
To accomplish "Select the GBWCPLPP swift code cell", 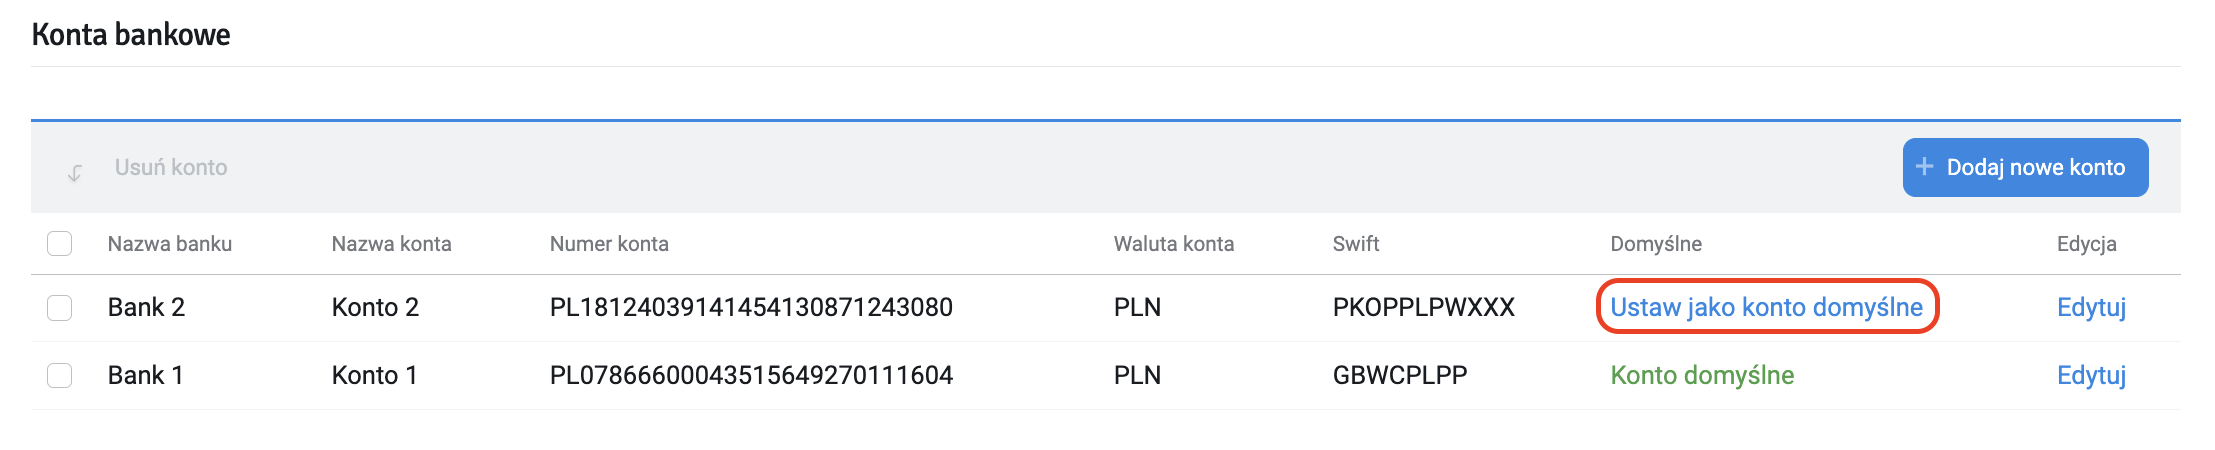I will (x=1400, y=375).
